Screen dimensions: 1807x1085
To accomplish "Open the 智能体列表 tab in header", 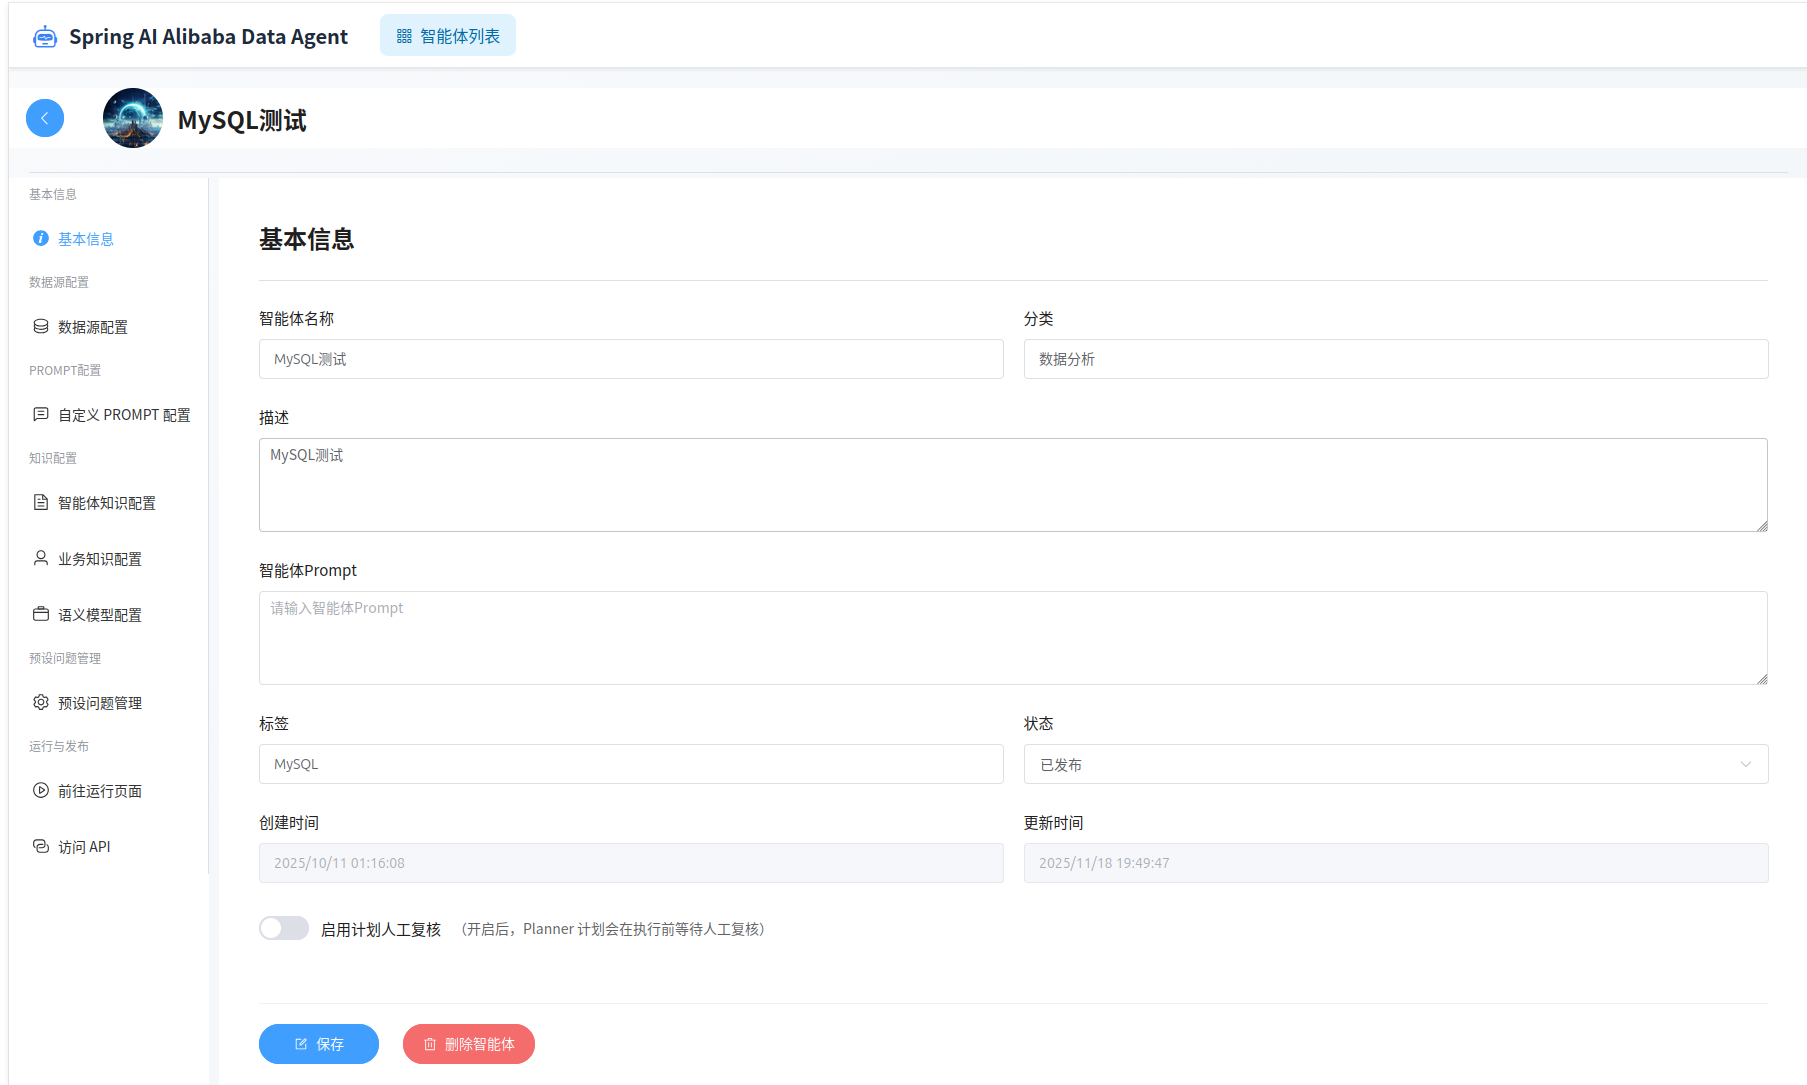I will coord(448,36).
